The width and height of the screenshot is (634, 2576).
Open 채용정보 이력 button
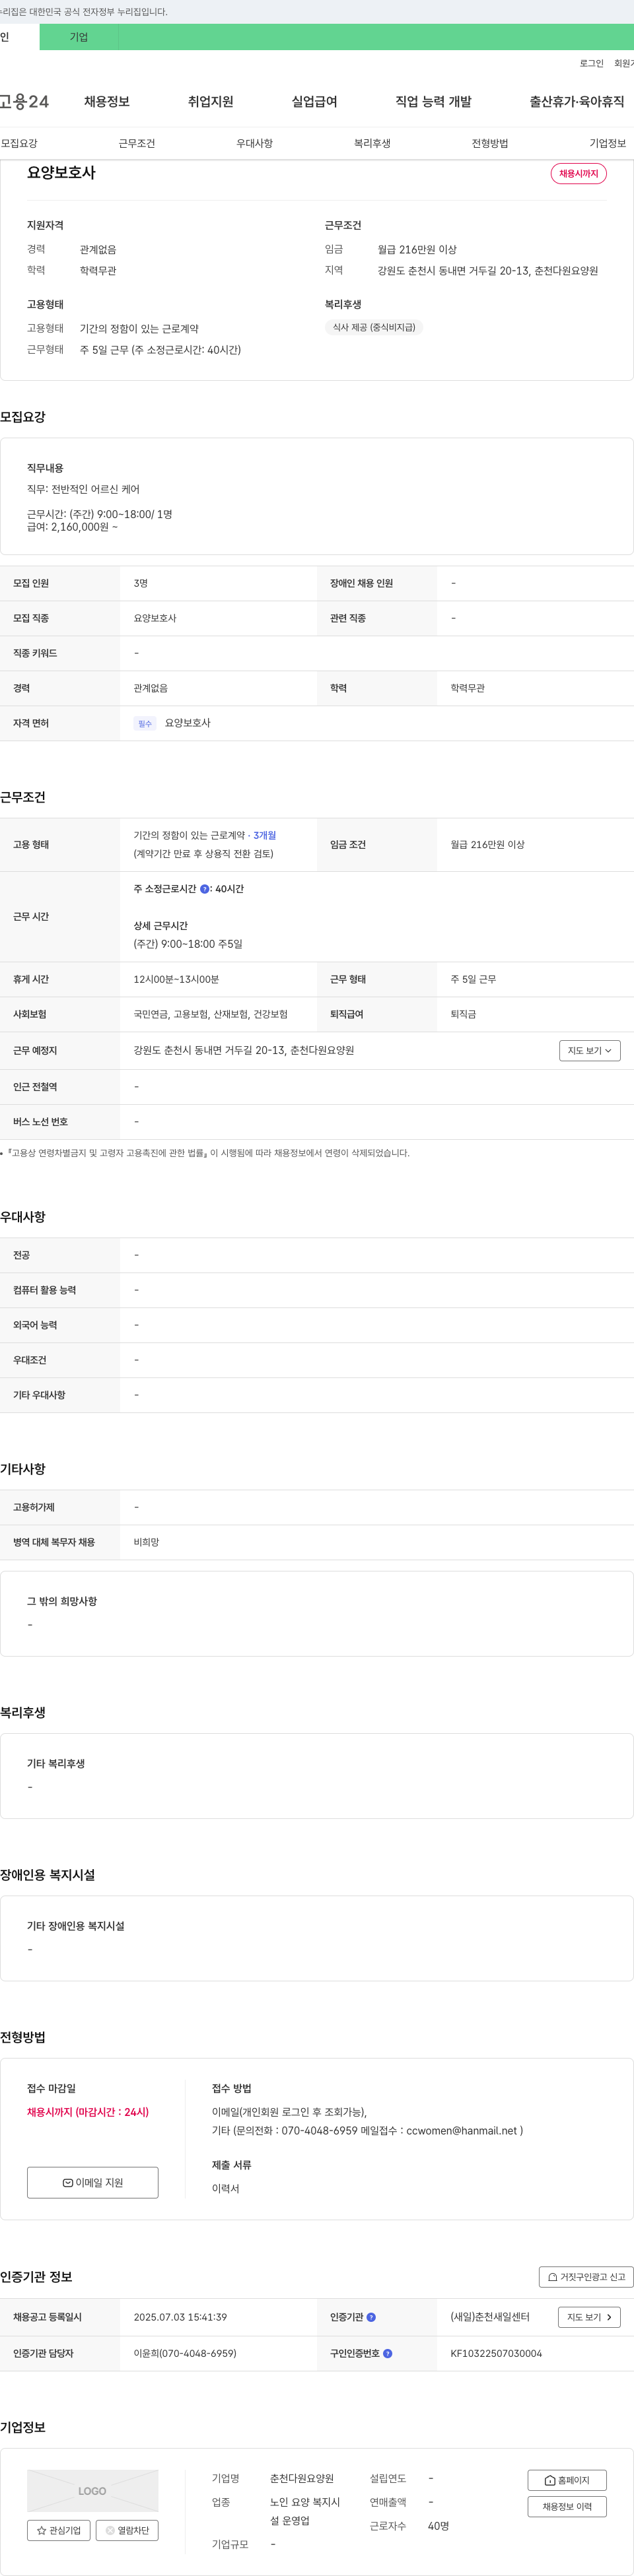pos(567,2507)
